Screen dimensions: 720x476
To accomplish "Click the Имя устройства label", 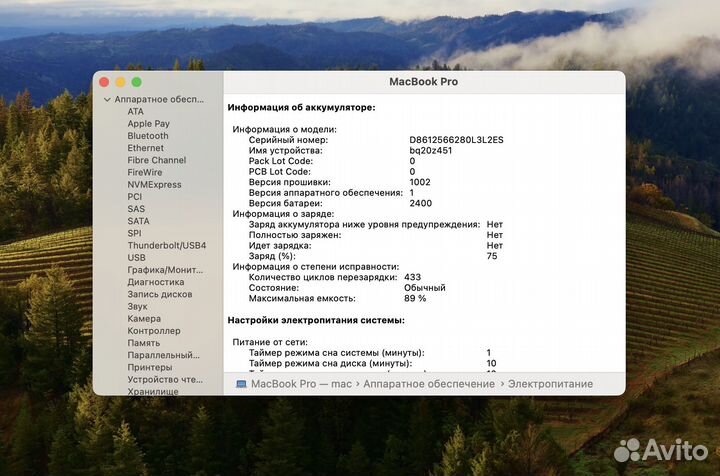I will click(285, 151).
